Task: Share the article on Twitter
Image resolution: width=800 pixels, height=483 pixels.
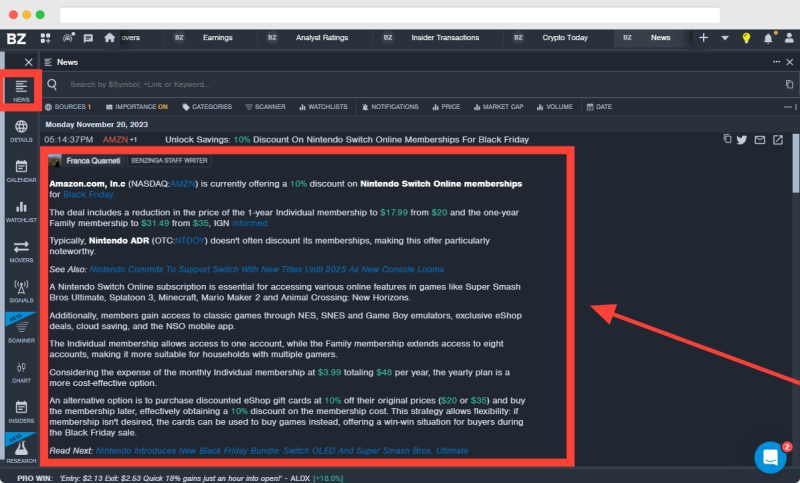Action: pos(742,140)
